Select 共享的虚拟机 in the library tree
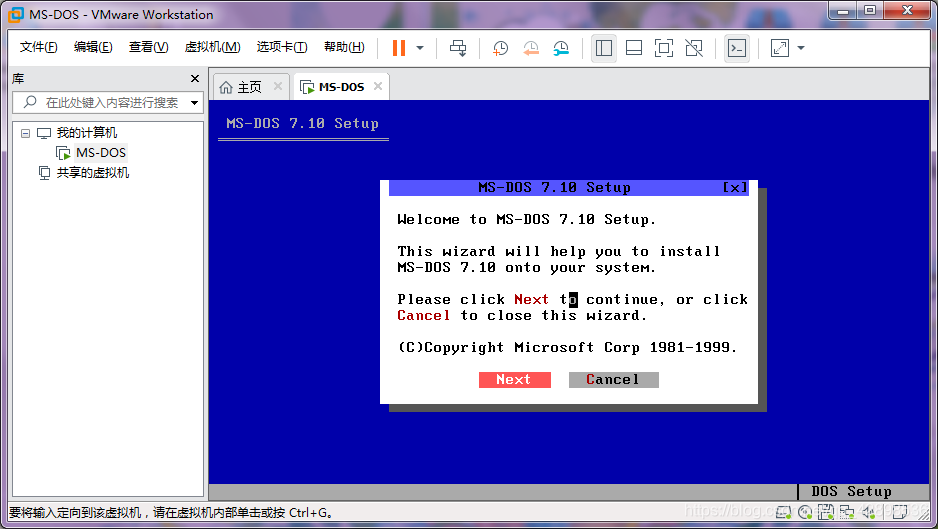Screen dimensions: 938x529 tap(93, 173)
